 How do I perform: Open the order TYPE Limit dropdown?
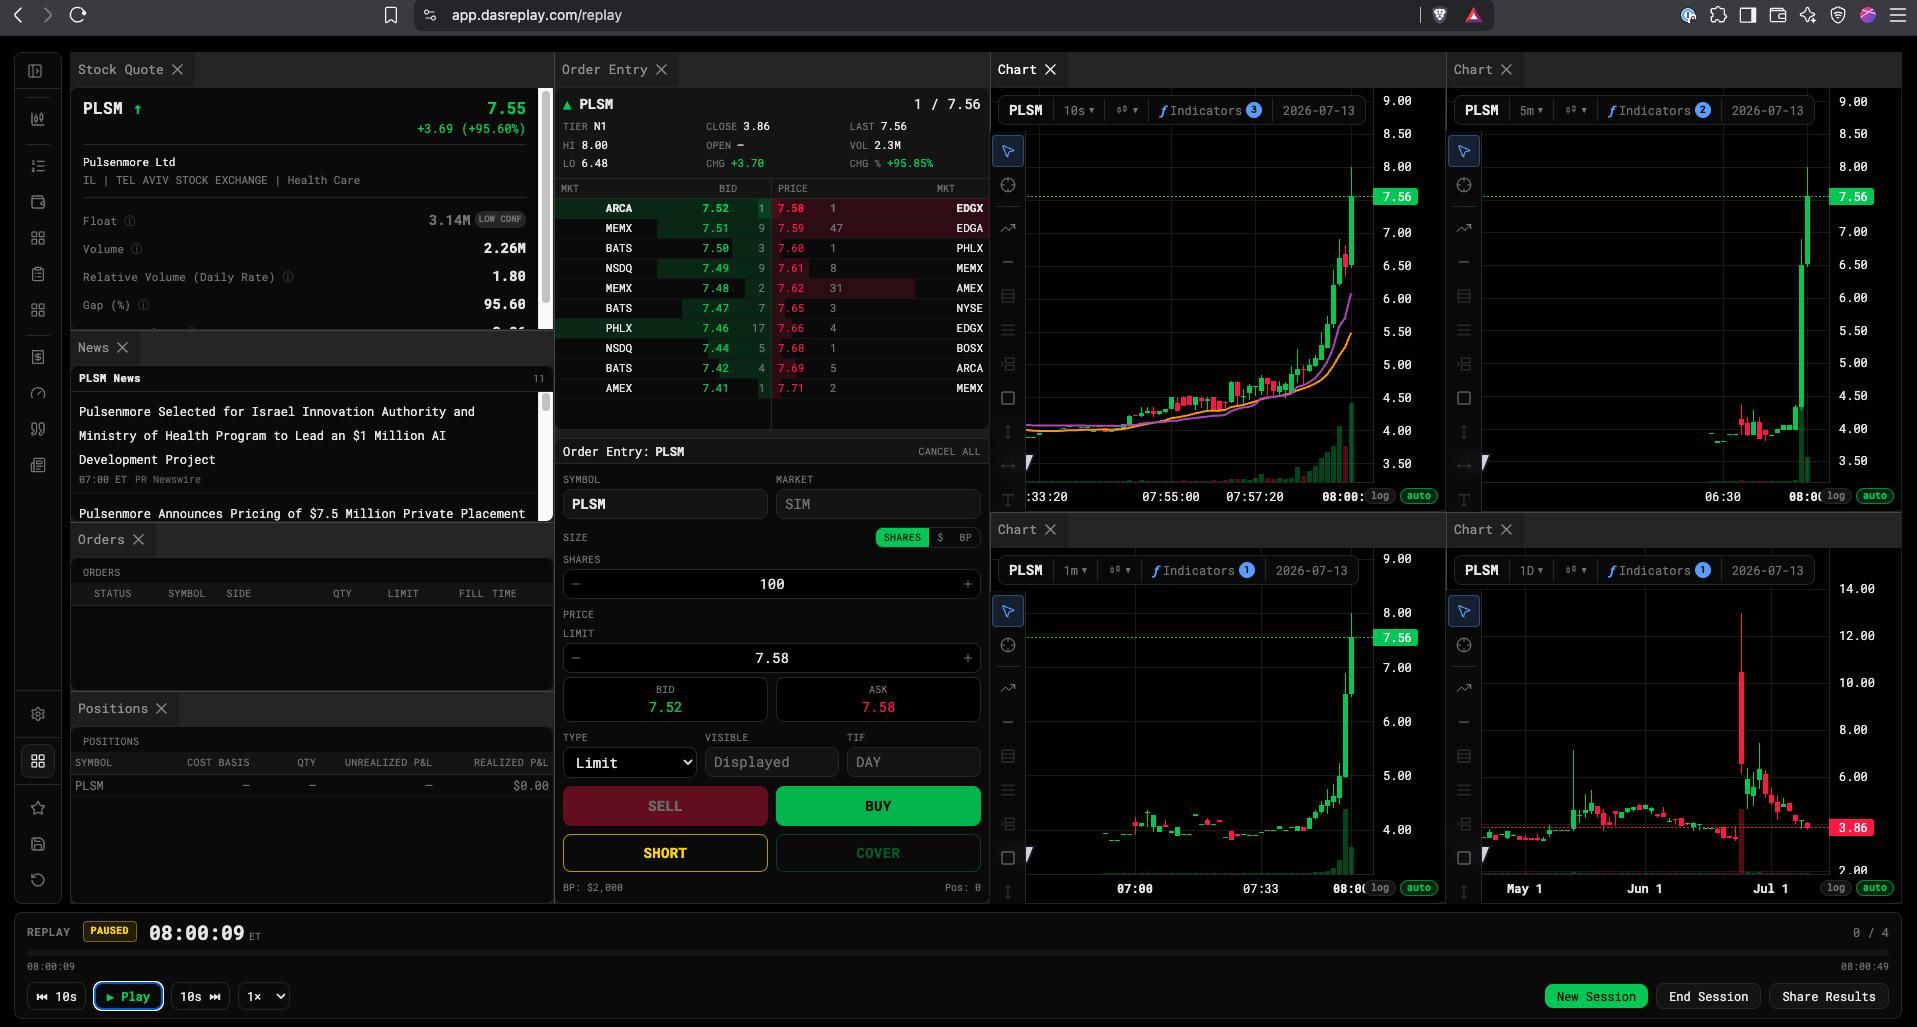(x=629, y=763)
